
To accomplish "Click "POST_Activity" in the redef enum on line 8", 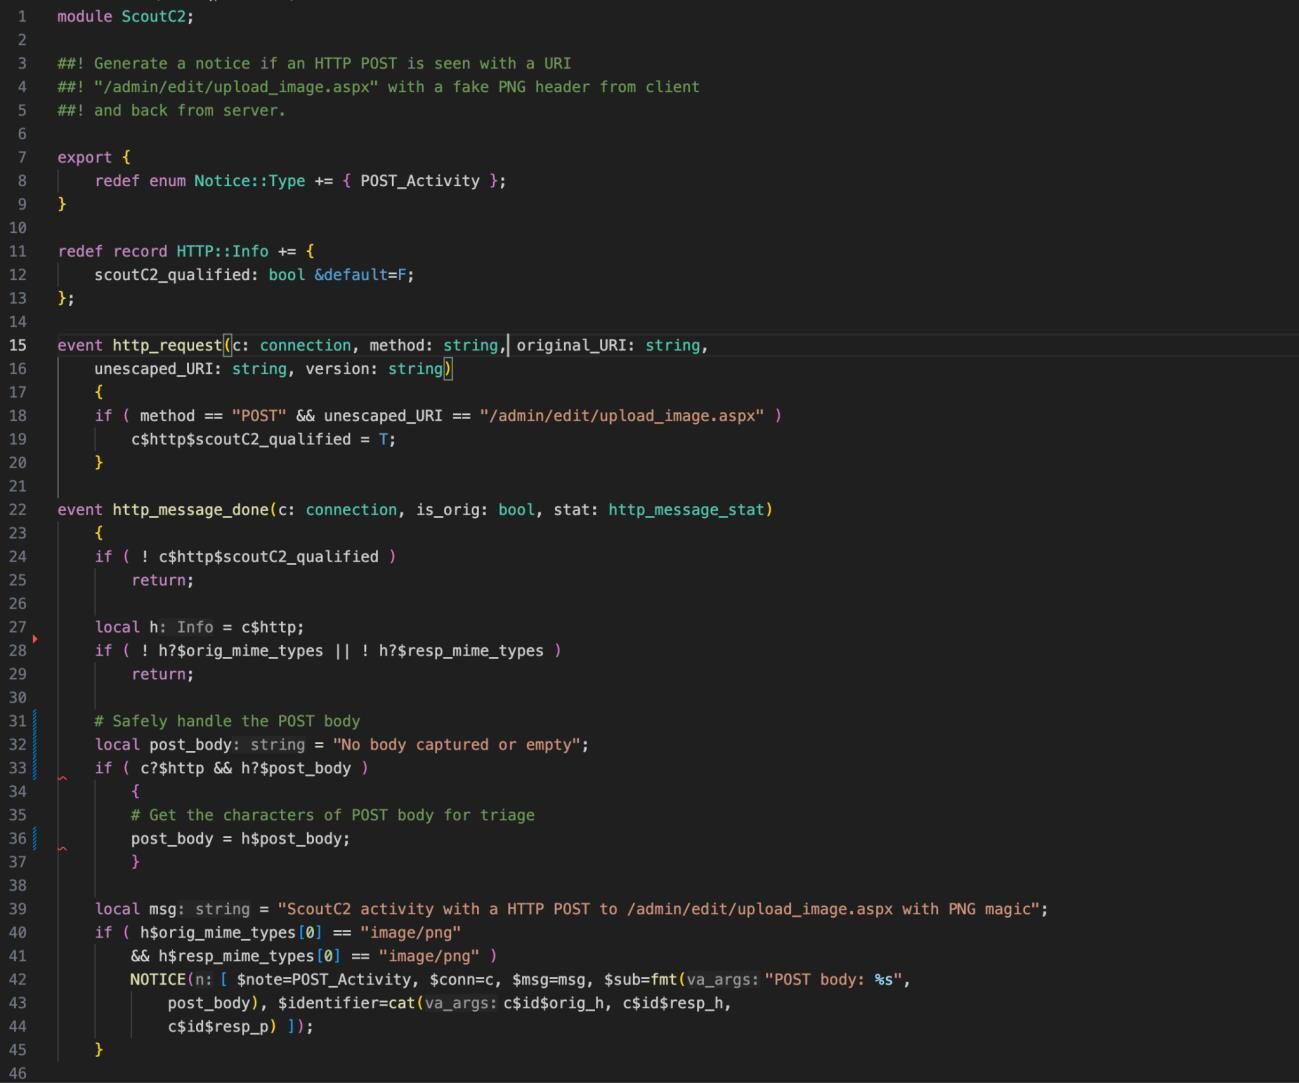I will [x=420, y=181].
